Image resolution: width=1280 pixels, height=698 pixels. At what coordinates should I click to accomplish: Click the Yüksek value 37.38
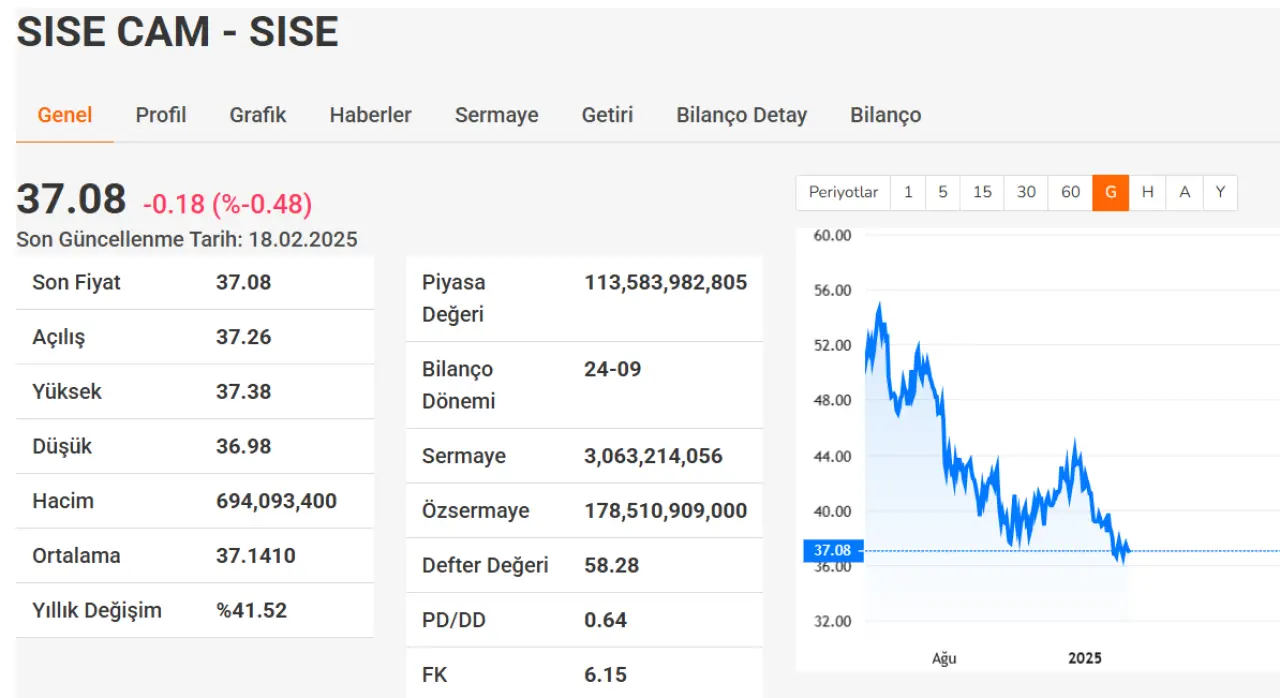tap(243, 391)
